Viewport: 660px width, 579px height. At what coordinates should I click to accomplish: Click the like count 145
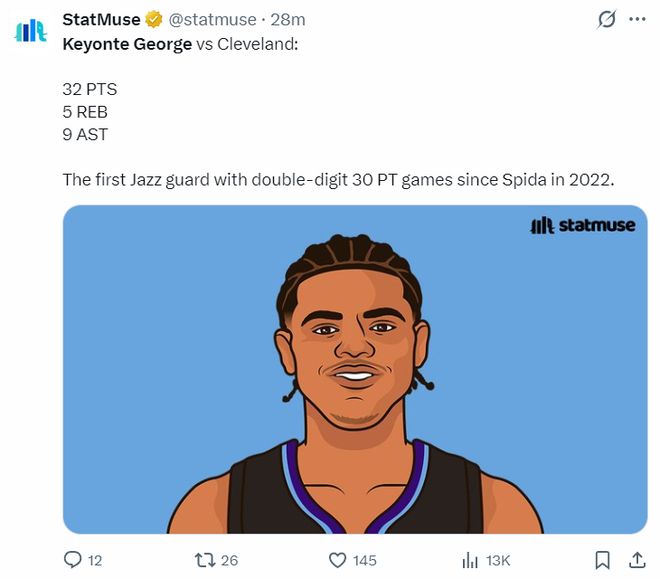[x=365, y=560]
